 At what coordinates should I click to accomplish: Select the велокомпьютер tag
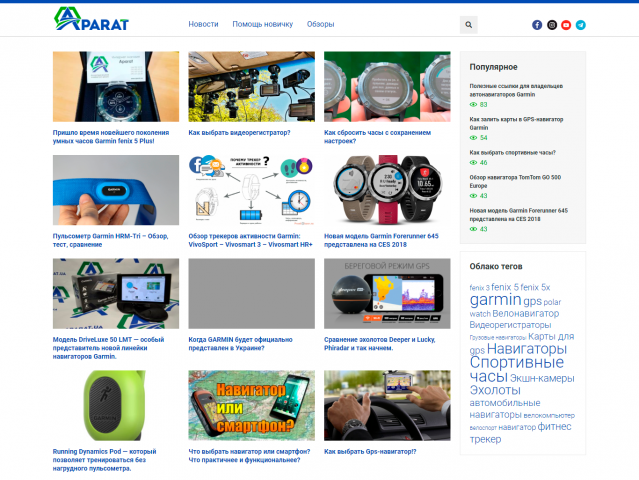pyautogui.click(x=549, y=416)
